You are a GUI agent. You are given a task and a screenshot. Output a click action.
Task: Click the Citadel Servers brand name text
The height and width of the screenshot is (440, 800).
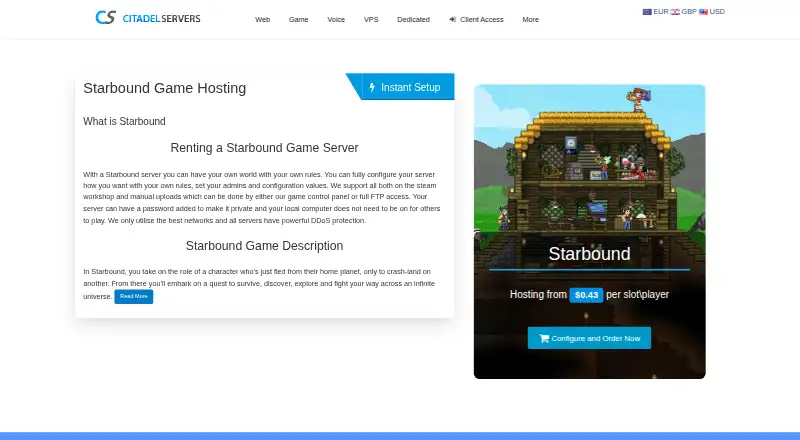coord(161,19)
